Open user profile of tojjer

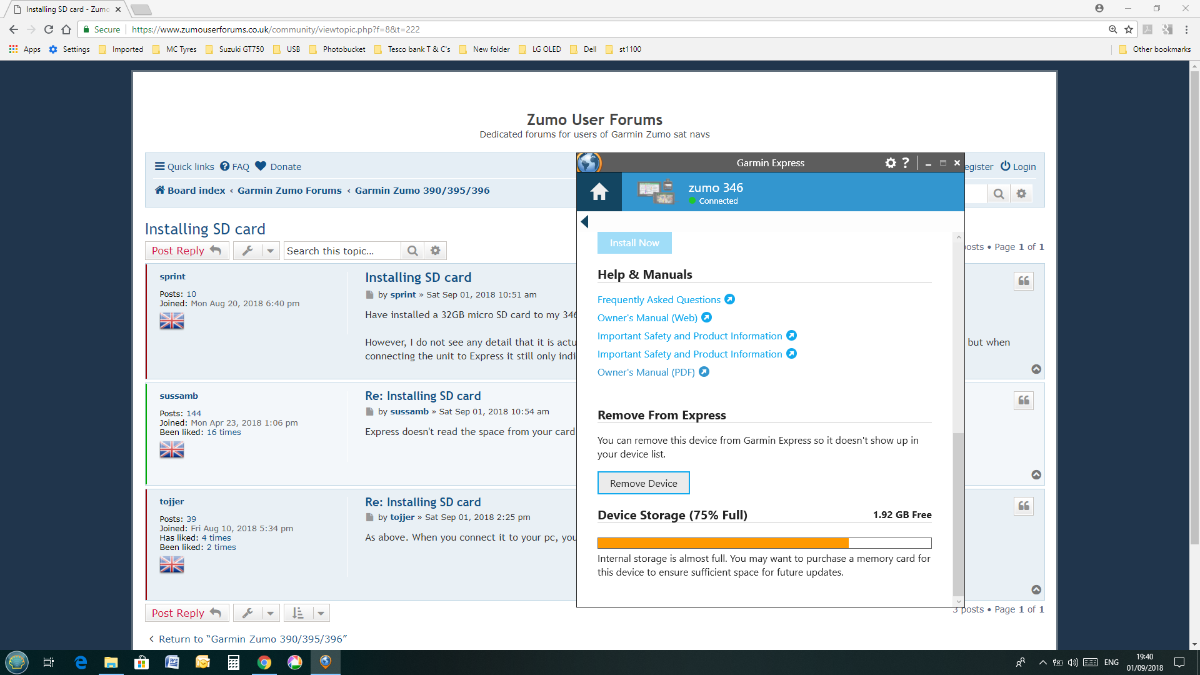tap(172, 502)
